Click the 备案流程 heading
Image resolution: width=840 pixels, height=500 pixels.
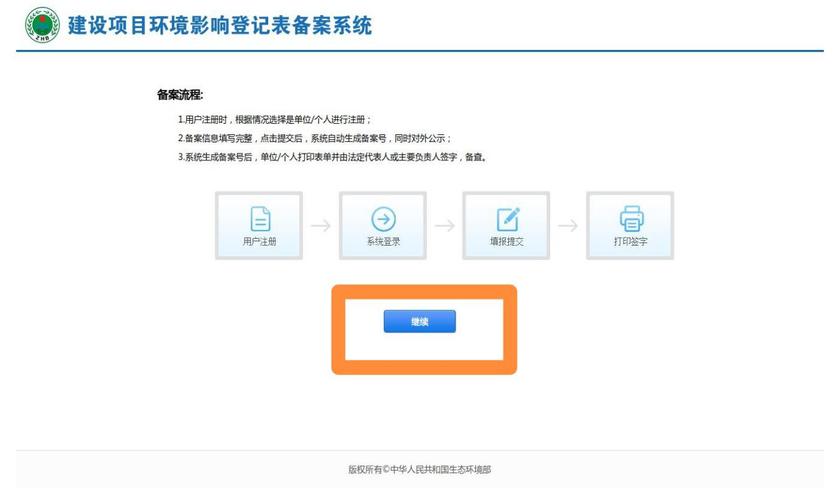click(180, 95)
